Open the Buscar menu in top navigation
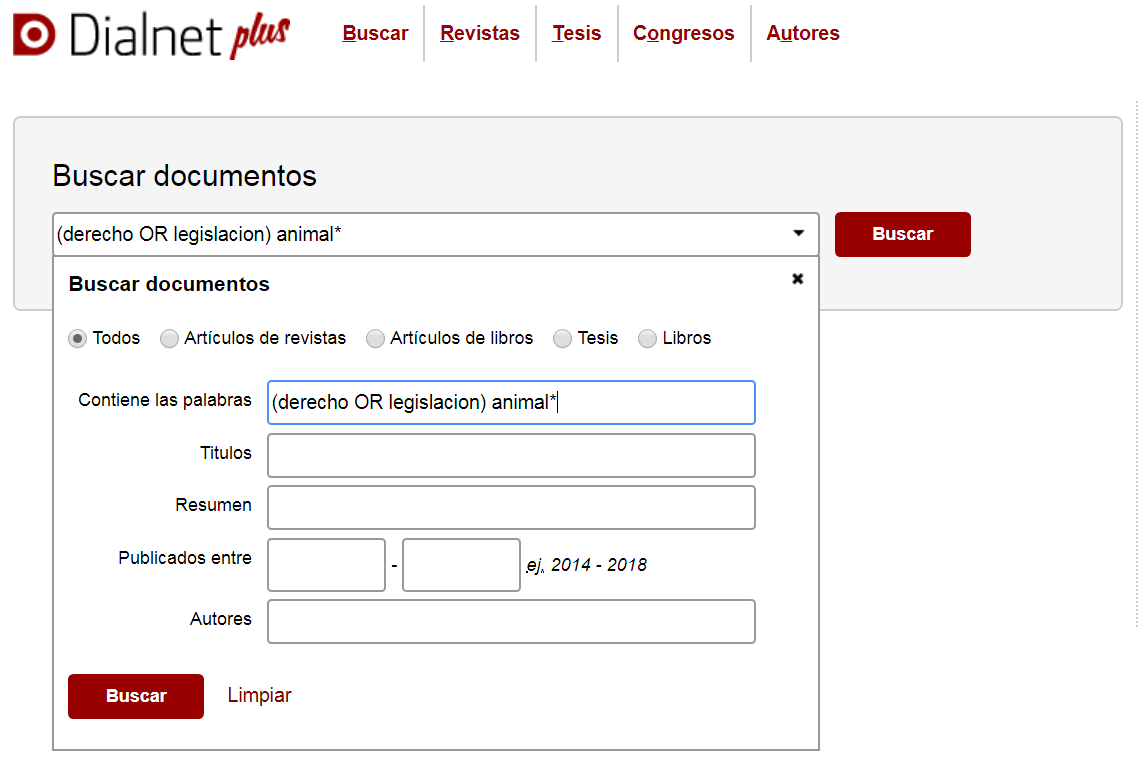This screenshot has height=770, width=1138. (375, 33)
